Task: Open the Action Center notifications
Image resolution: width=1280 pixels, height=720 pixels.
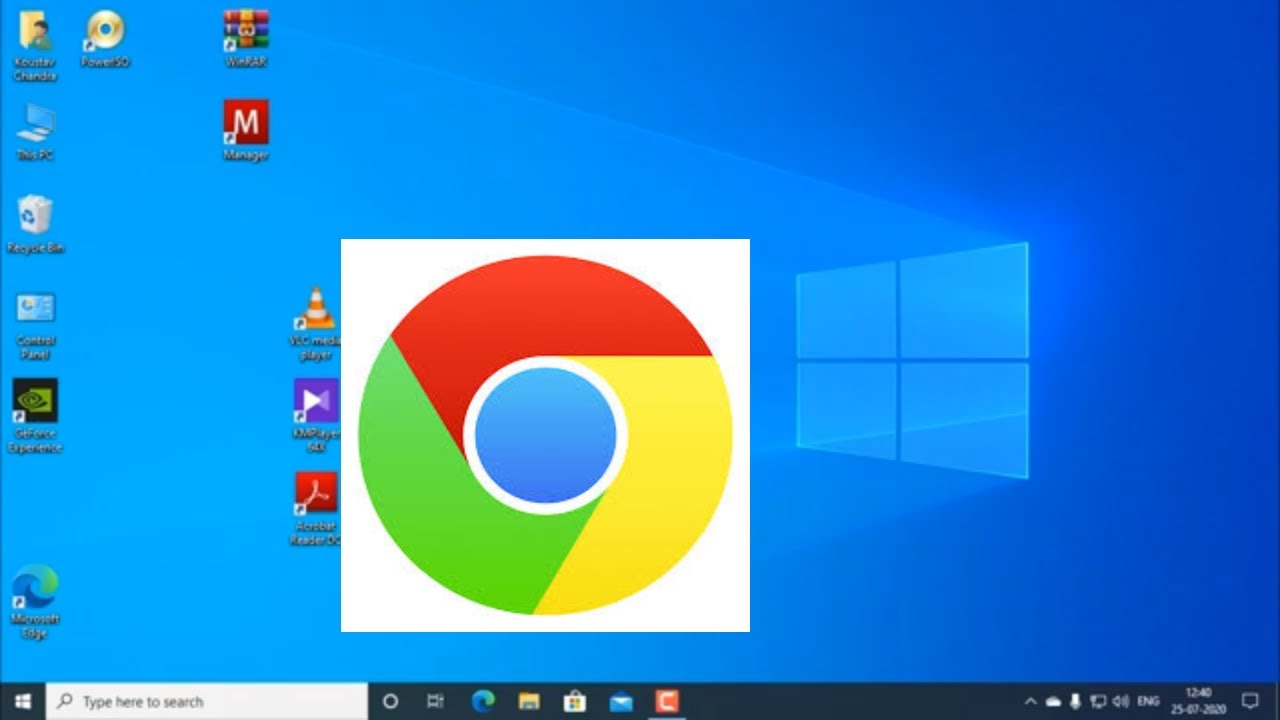Action: point(1250,701)
